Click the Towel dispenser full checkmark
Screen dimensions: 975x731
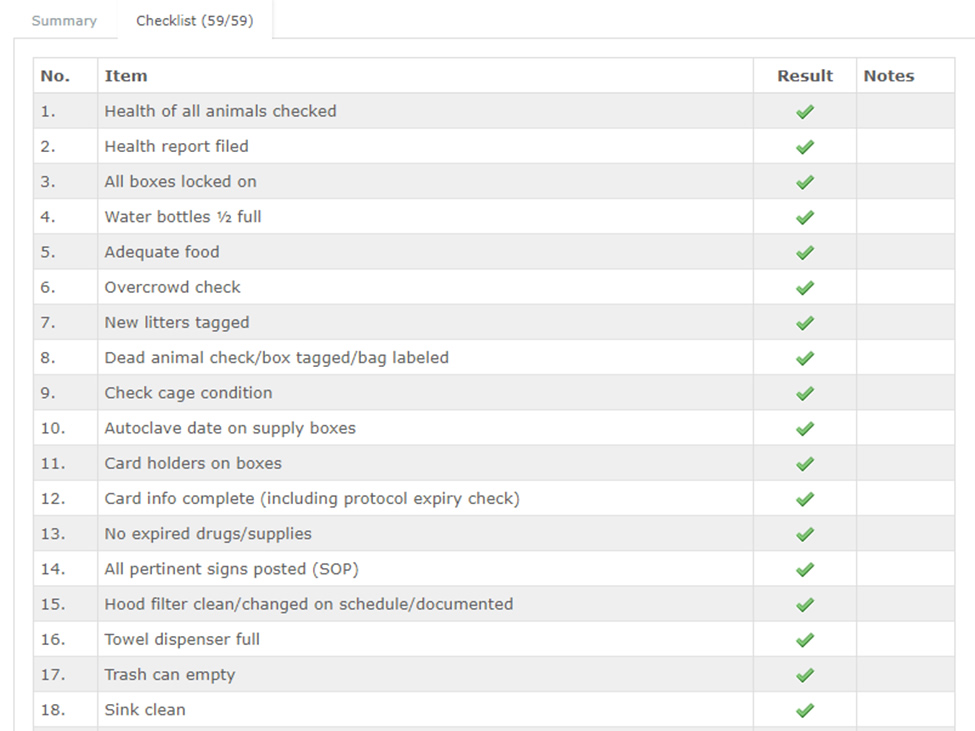(x=805, y=640)
